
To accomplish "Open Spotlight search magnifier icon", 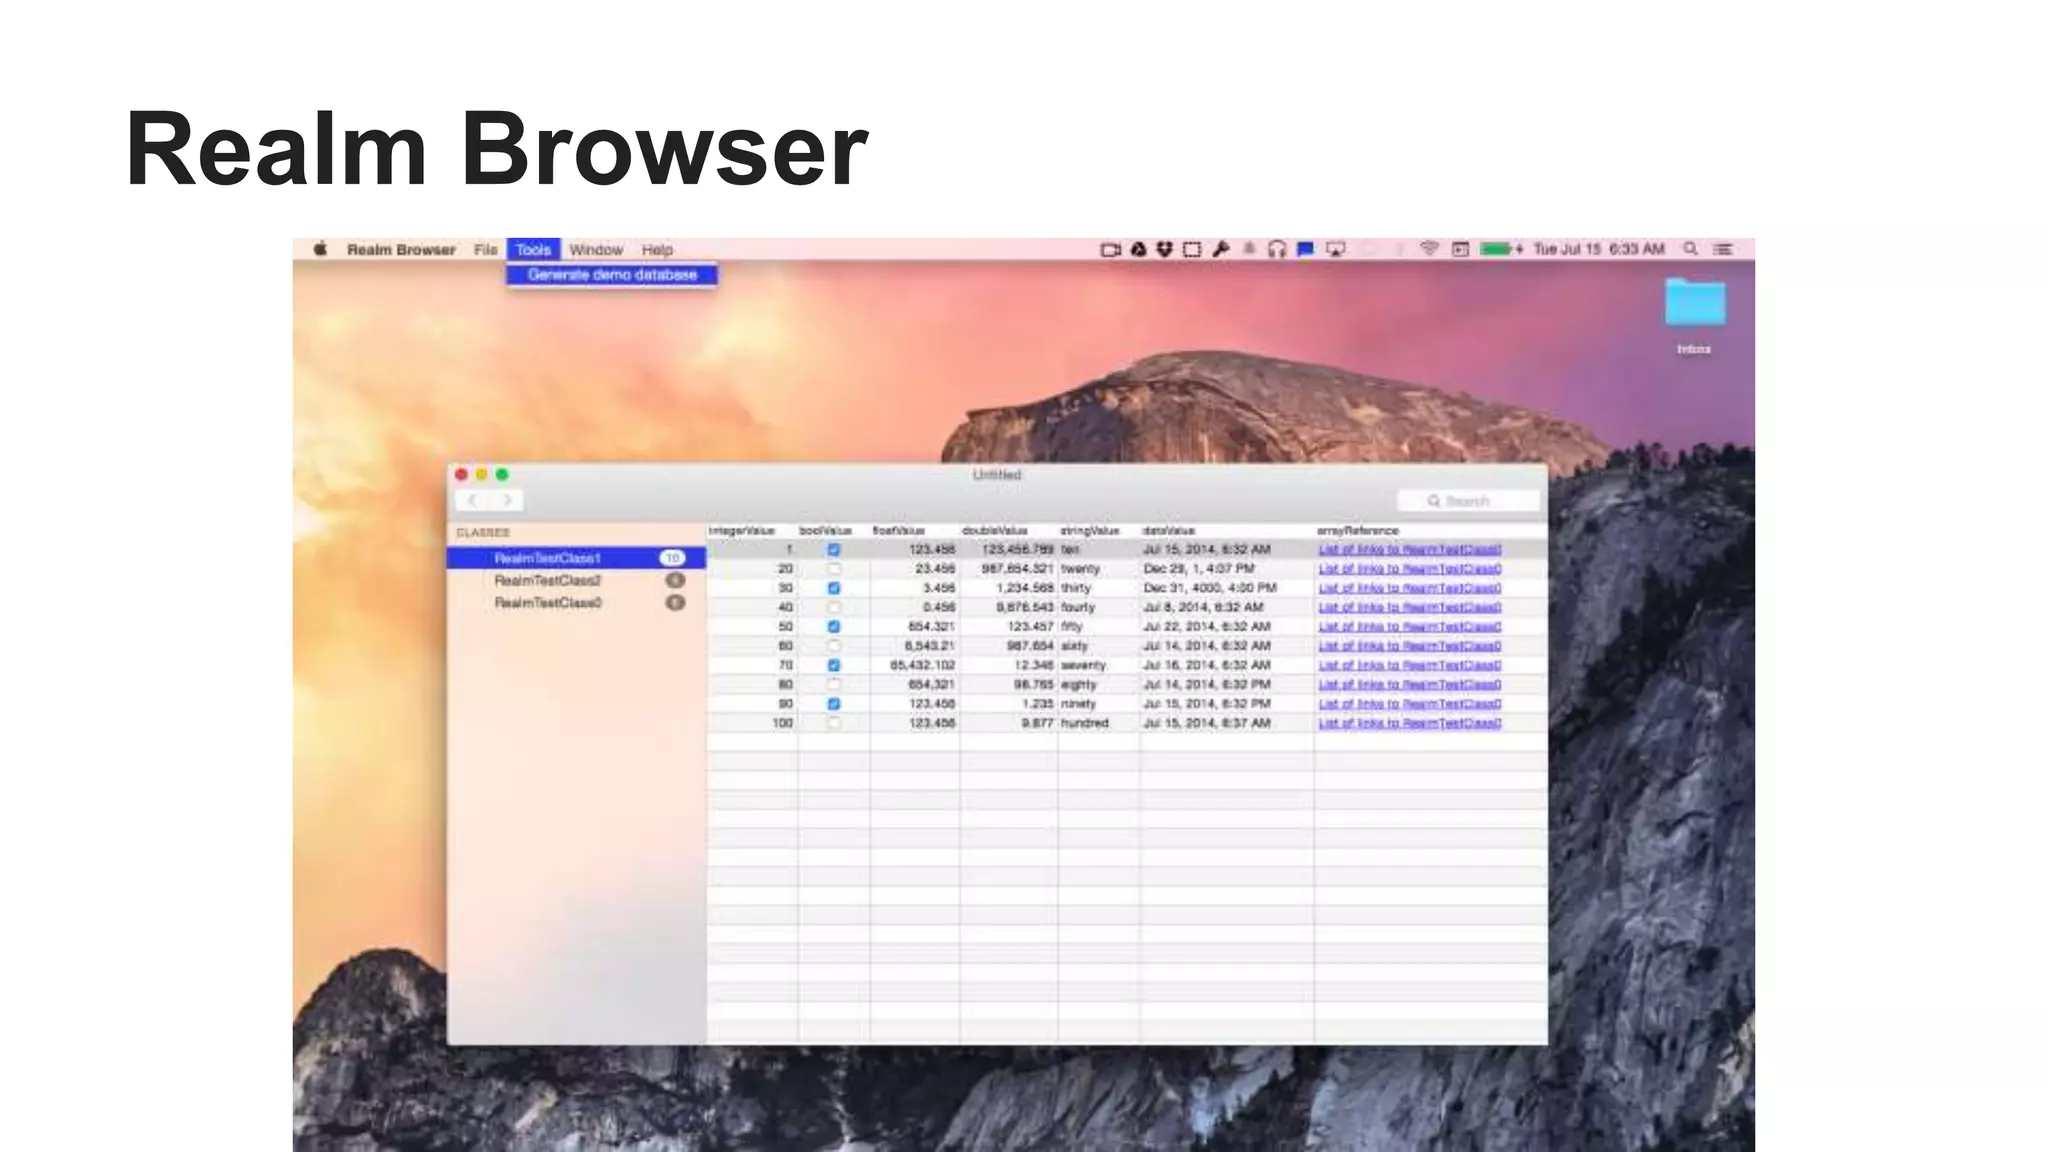I will coord(1690,249).
